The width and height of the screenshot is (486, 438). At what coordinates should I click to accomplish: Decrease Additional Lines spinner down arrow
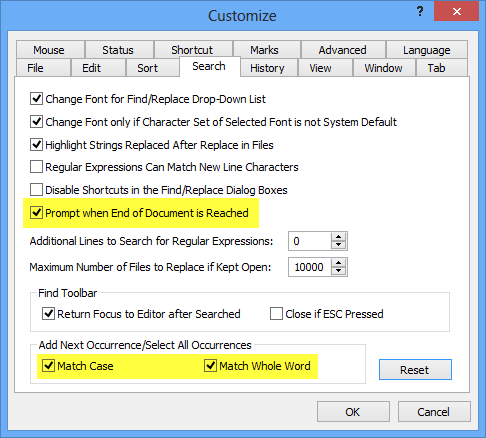[x=339, y=245]
